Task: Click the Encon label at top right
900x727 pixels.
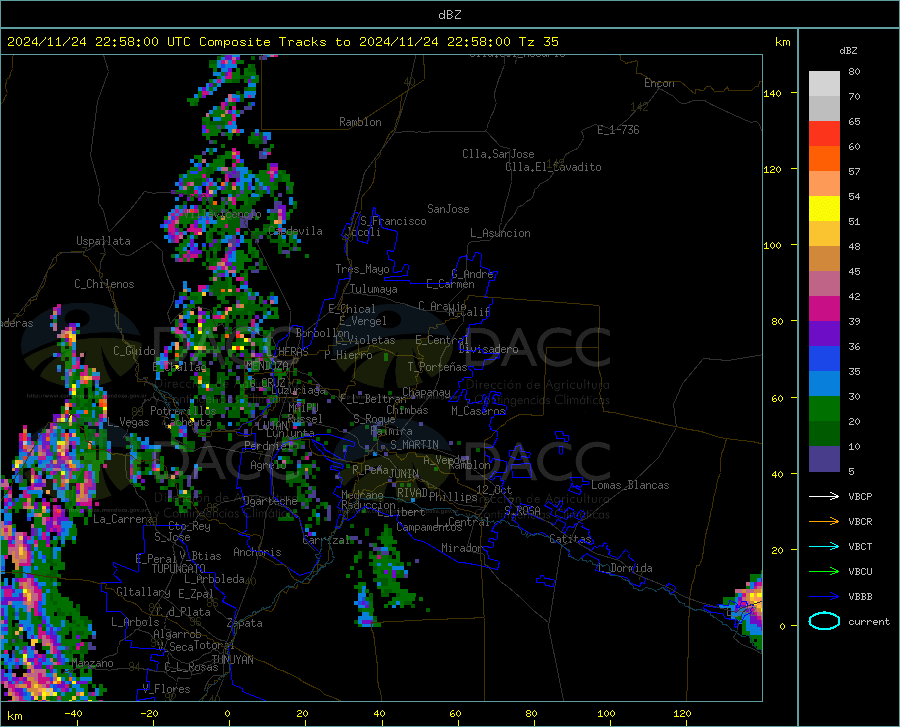Action: tap(659, 83)
